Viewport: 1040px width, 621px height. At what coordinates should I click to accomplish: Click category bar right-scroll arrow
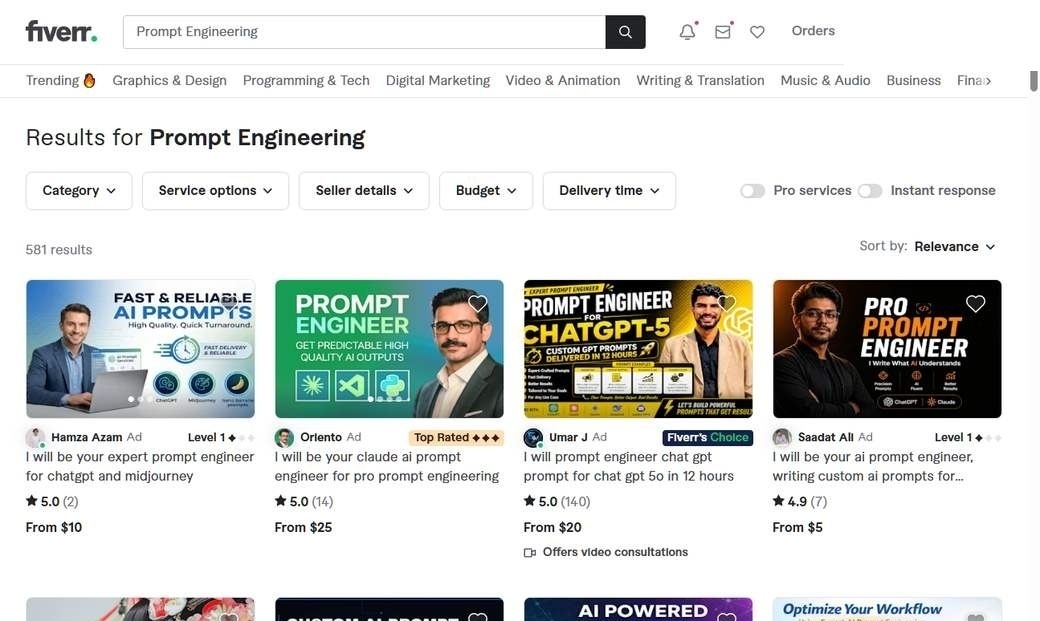coord(988,81)
